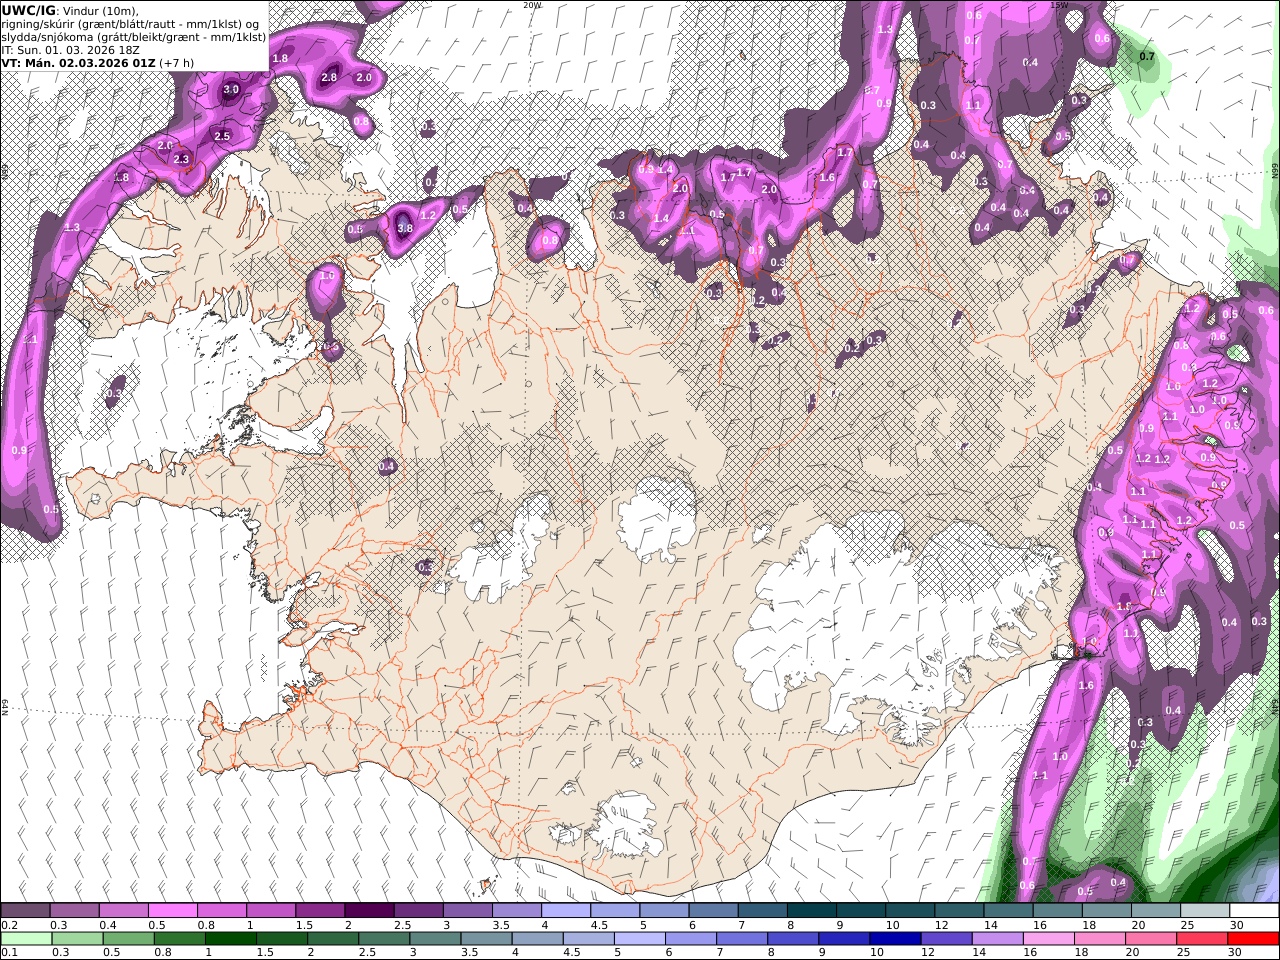Select the light grey 25–30 swatch in upper legend
This screenshot has height=960, width=1280.
coord(1205,911)
